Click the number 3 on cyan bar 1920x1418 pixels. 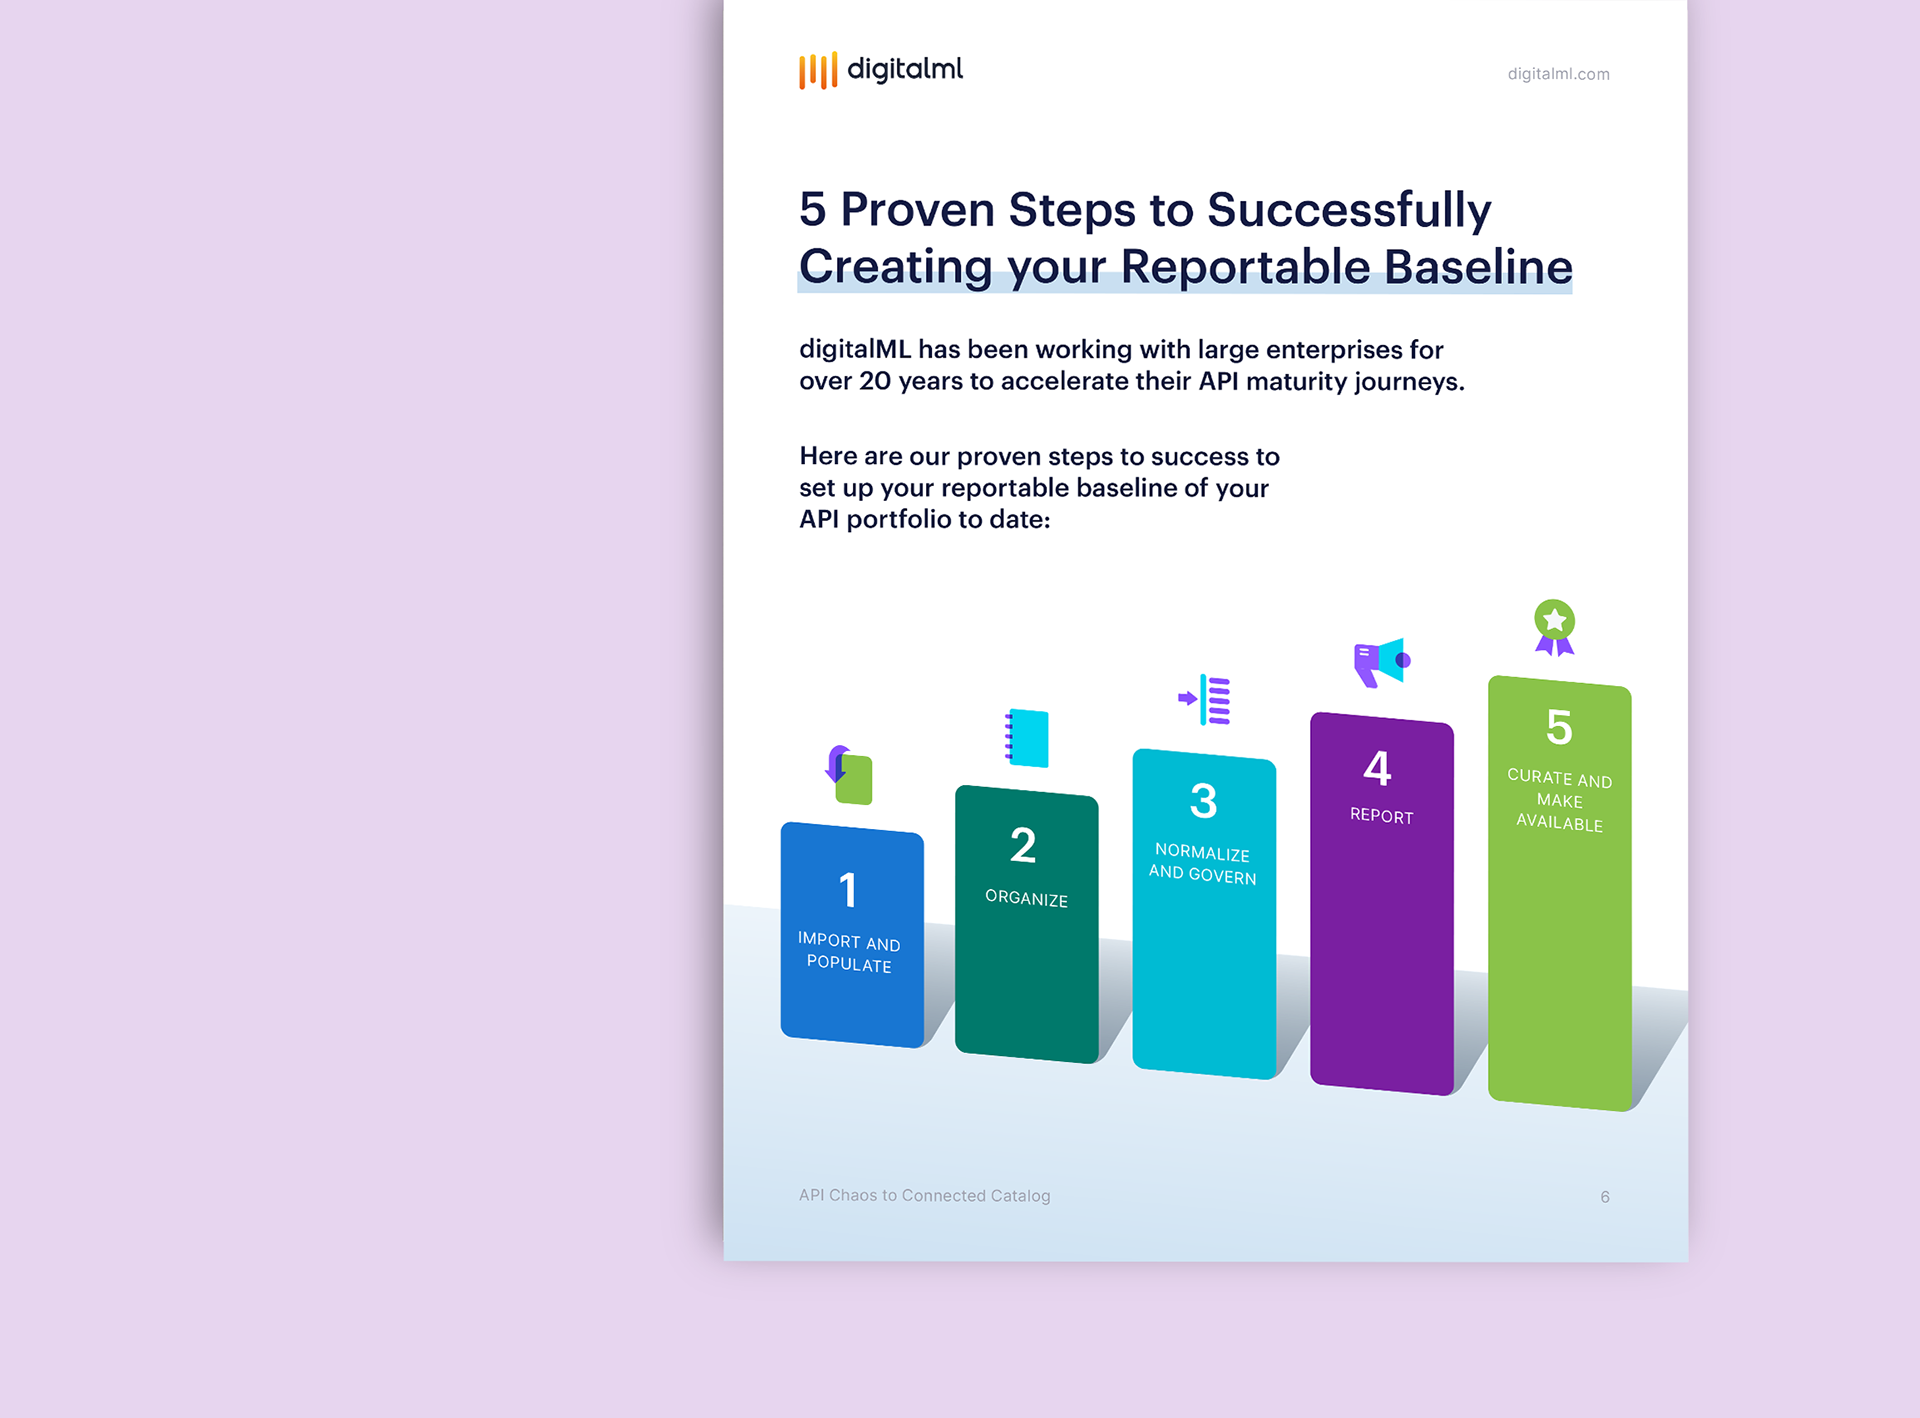1204,801
